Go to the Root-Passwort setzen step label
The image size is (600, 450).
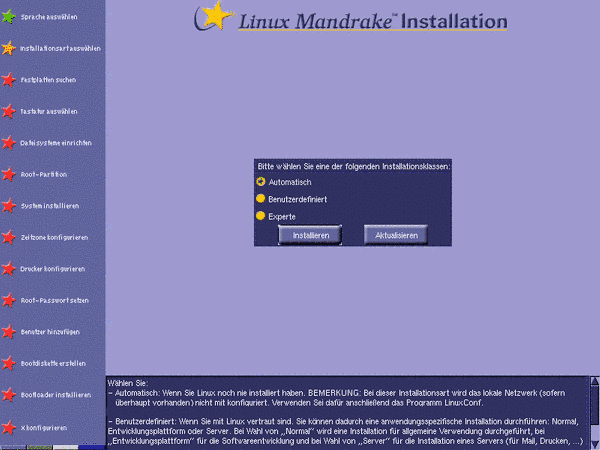pyautogui.click(x=53, y=300)
